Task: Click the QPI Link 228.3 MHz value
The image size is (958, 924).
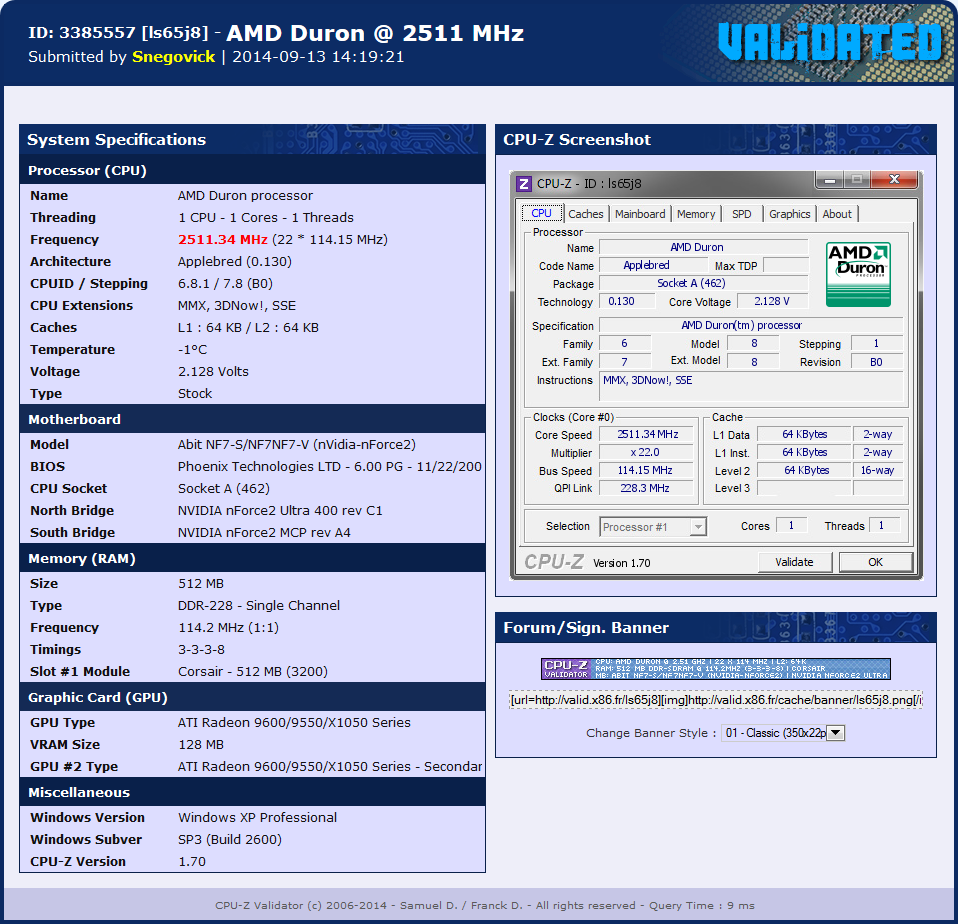Action: [647, 488]
